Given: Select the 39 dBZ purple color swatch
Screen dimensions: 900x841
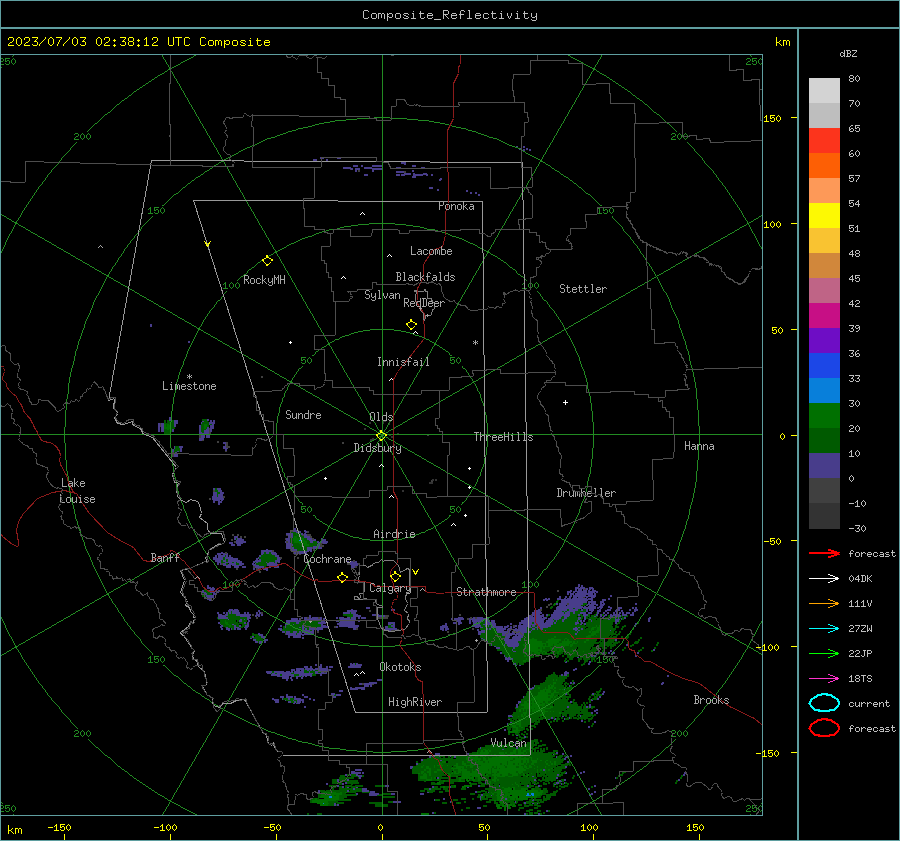Looking at the screenshot, I should tap(824, 340).
